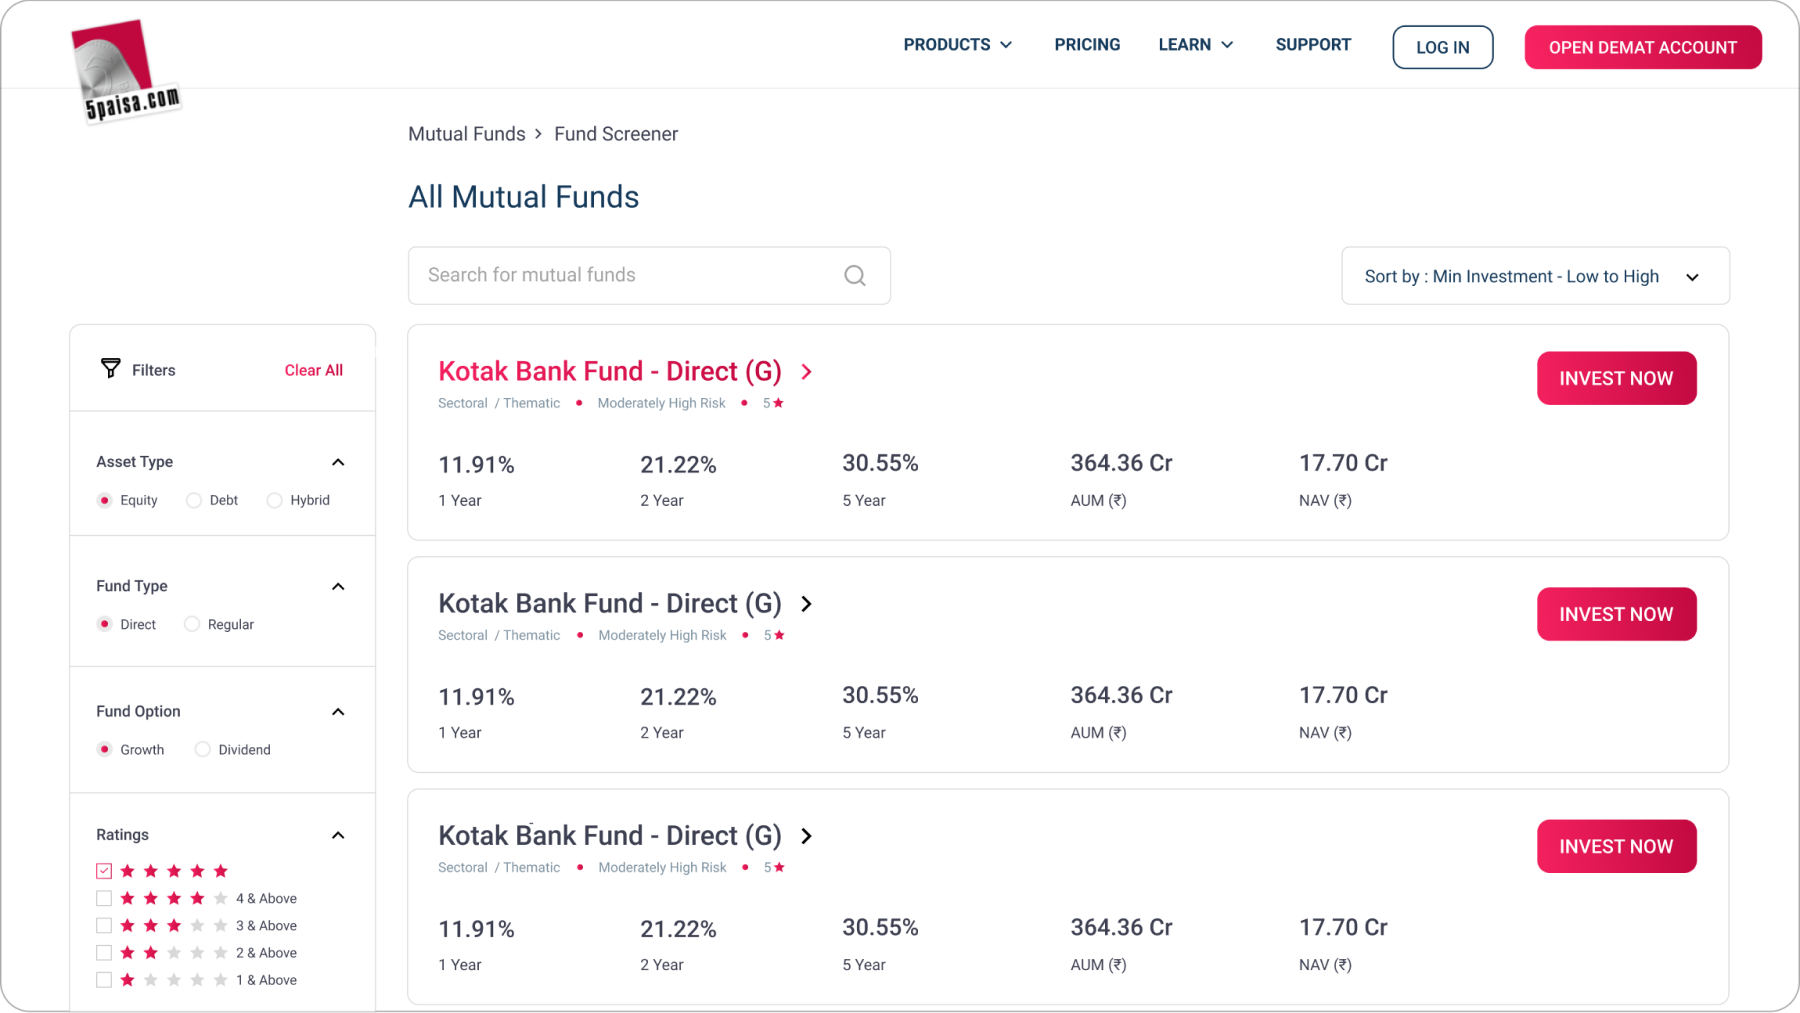This screenshot has height=1013, width=1800.
Task: Click the Filters funnel icon
Action: click(110, 368)
